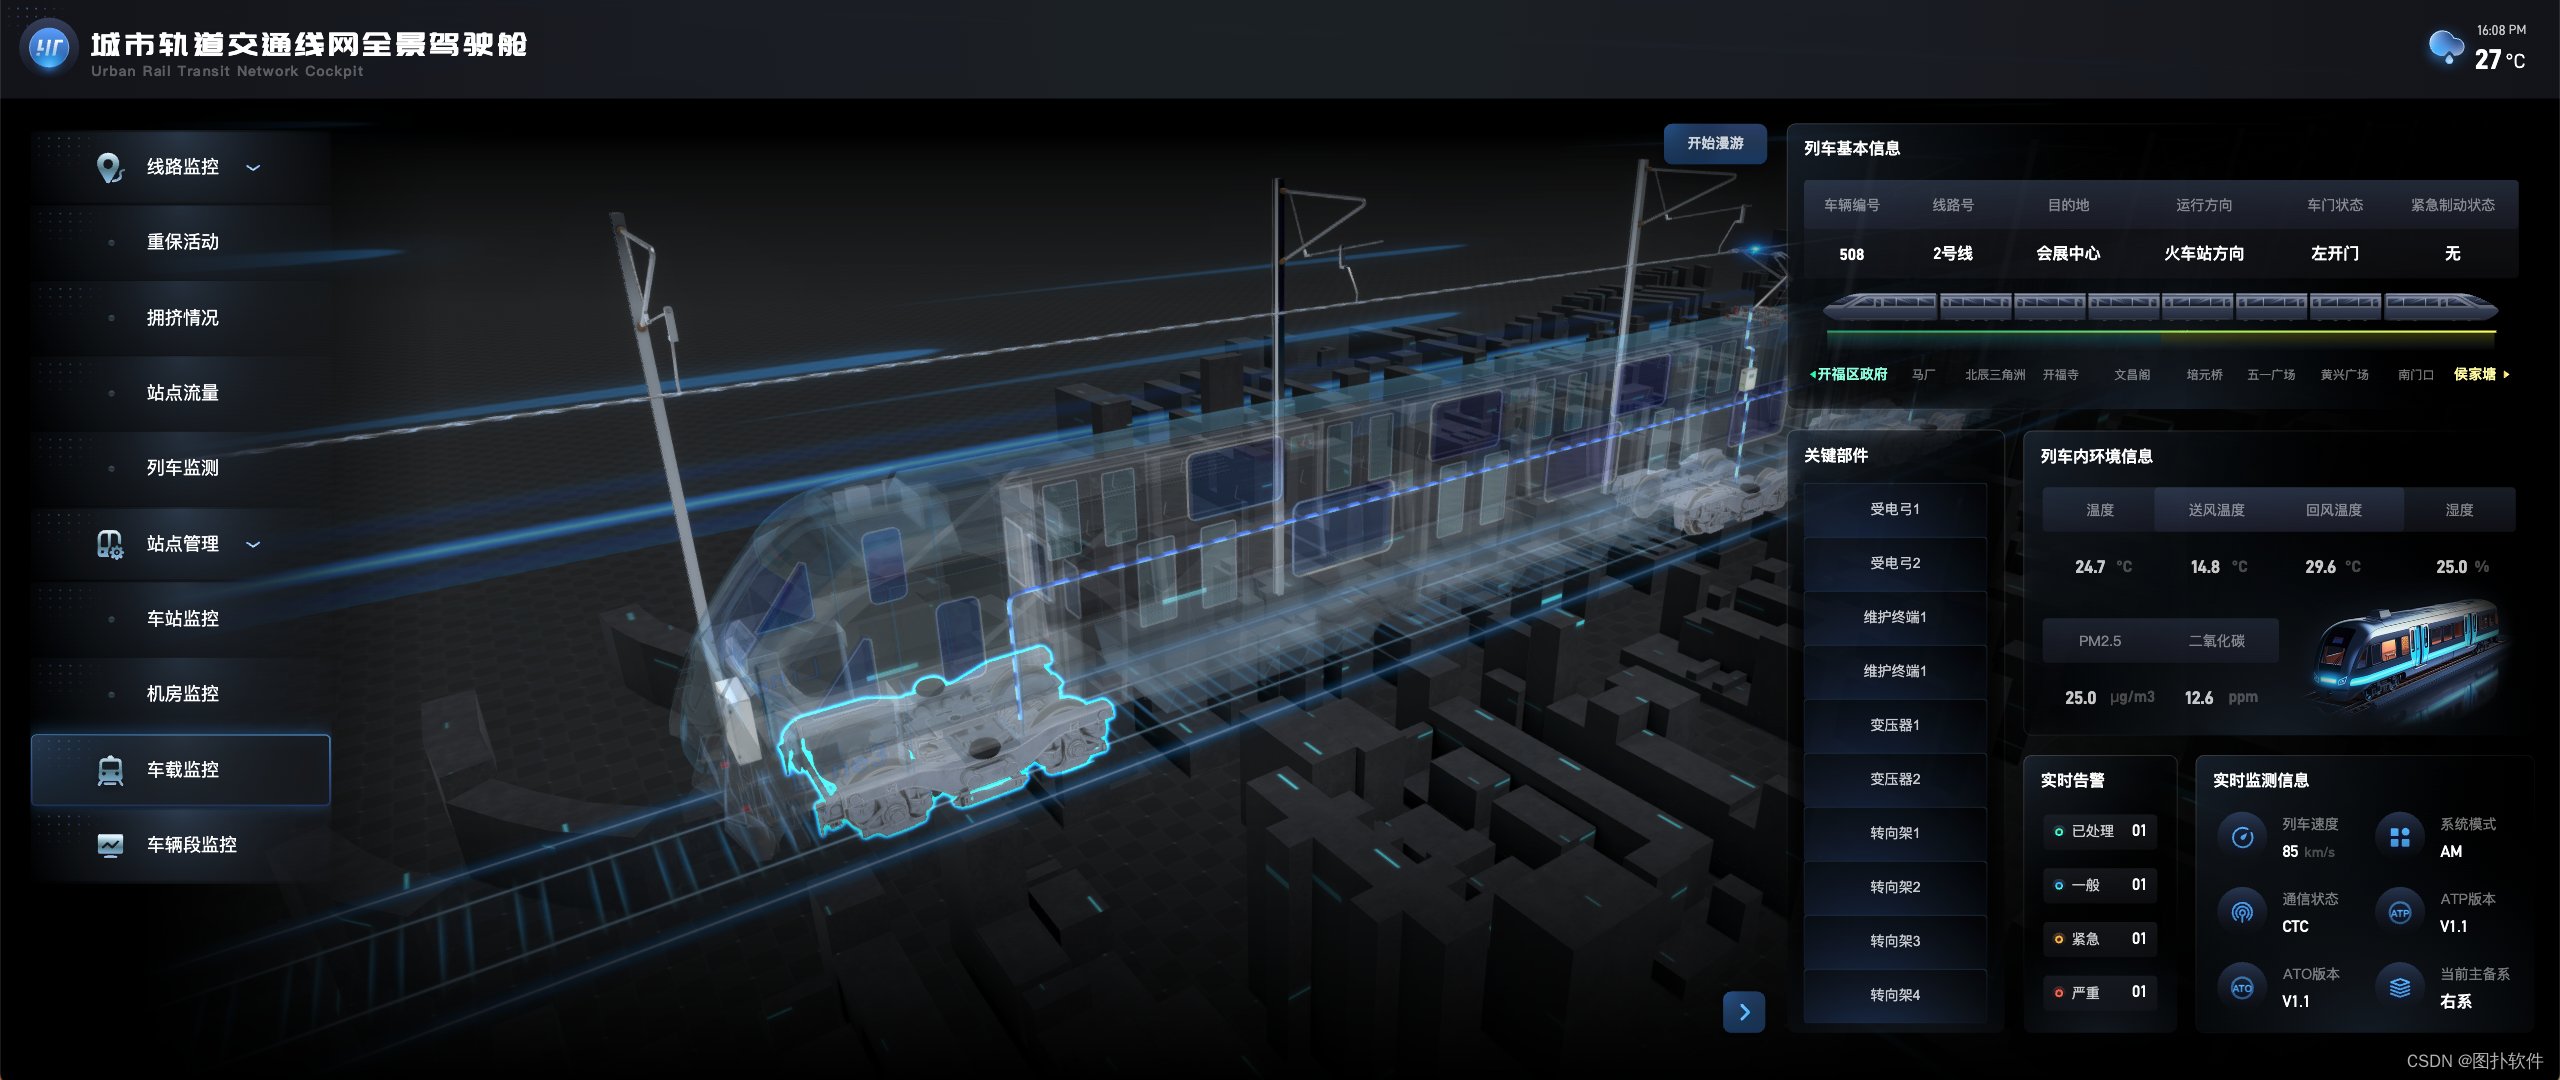Expand key components panel with arrow button
The height and width of the screenshot is (1080, 2560).
click(x=1744, y=1012)
